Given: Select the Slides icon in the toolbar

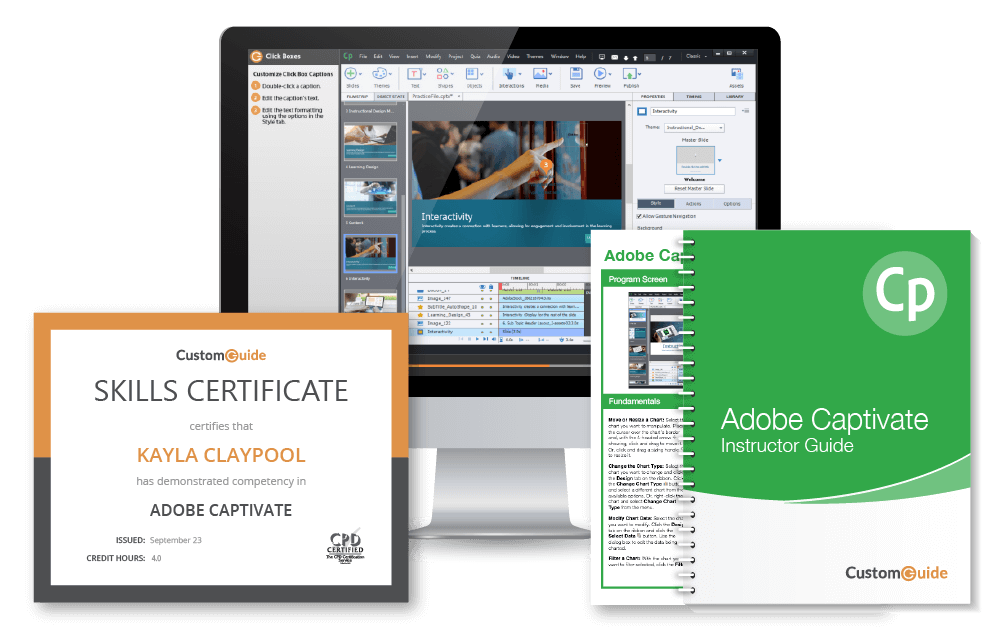Looking at the screenshot, I should pyautogui.click(x=350, y=74).
